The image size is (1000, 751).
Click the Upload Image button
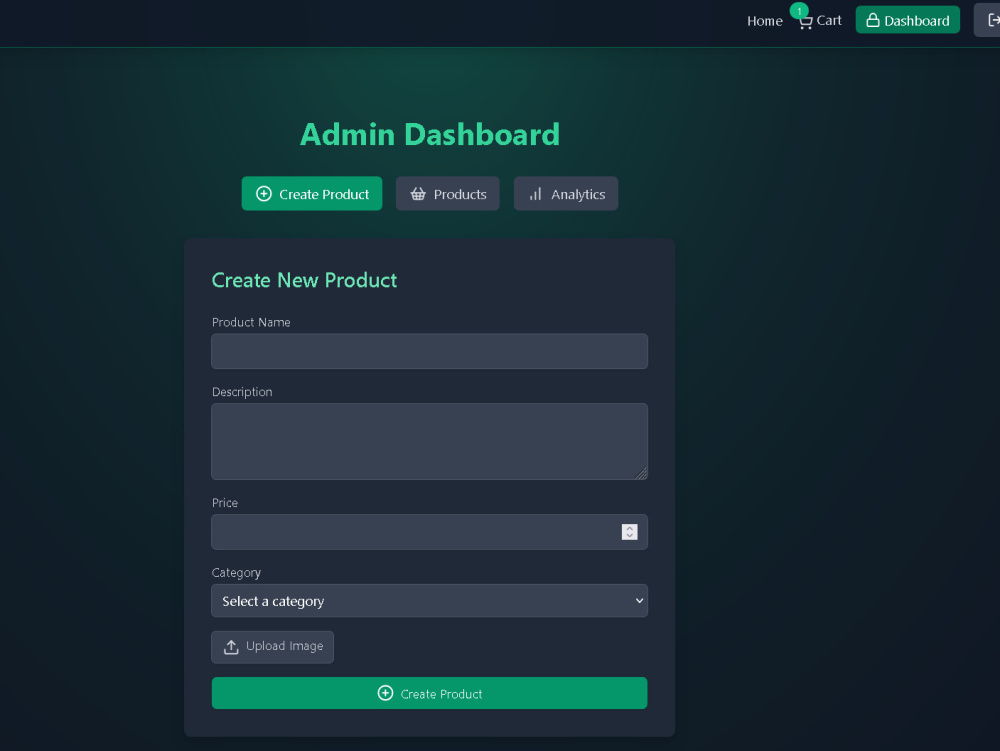click(272, 647)
